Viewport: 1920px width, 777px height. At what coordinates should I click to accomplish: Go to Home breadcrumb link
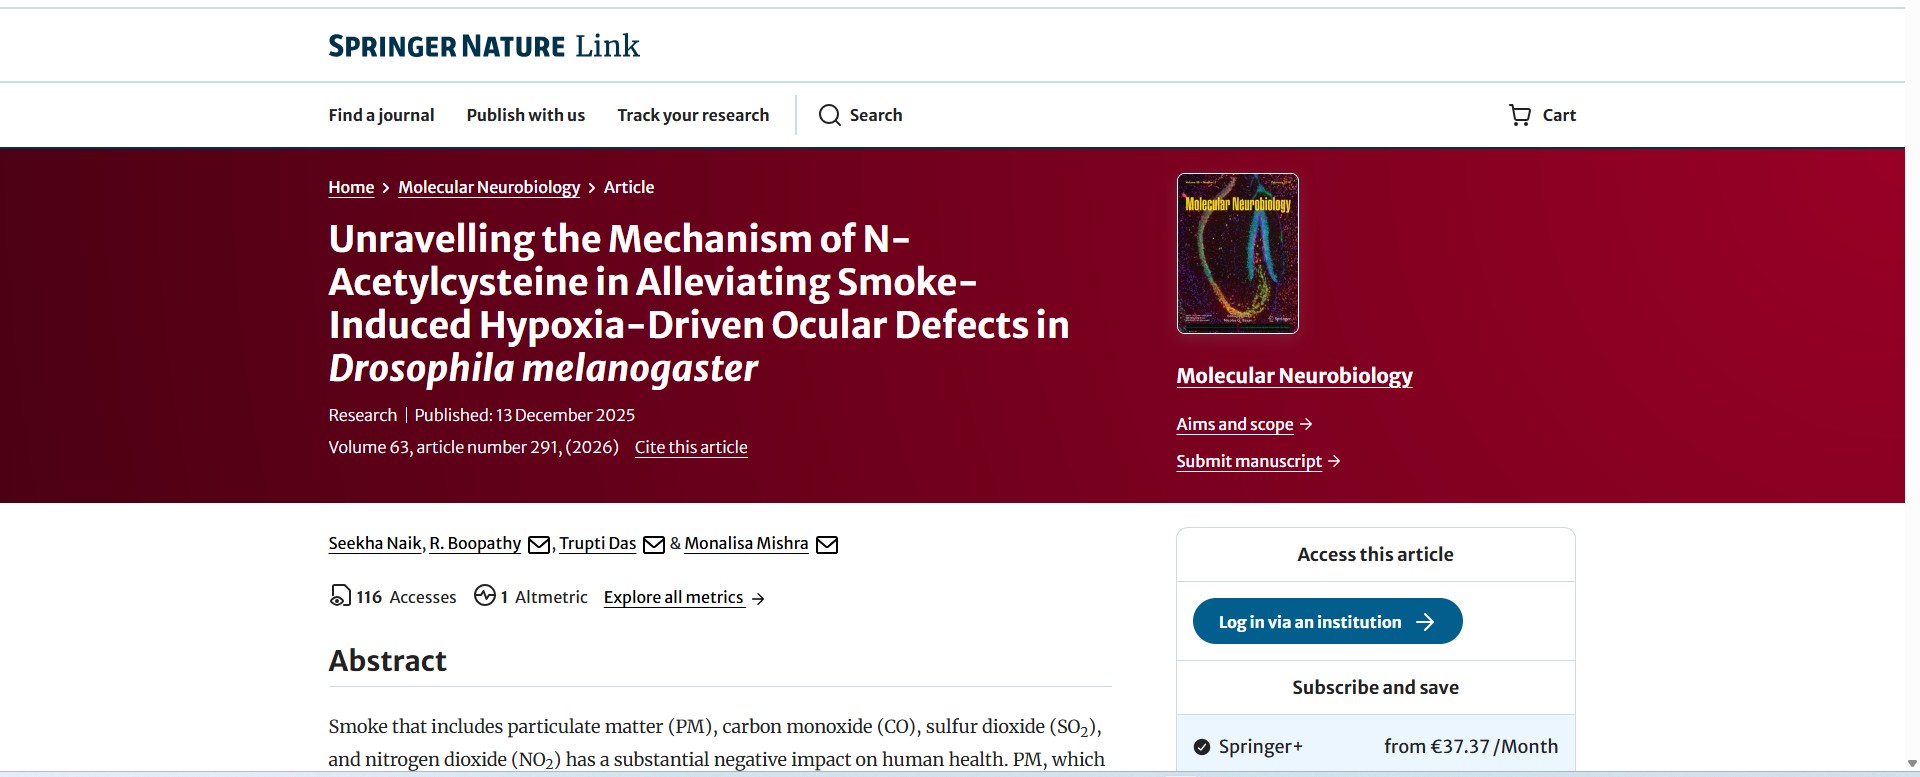pos(351,187)
